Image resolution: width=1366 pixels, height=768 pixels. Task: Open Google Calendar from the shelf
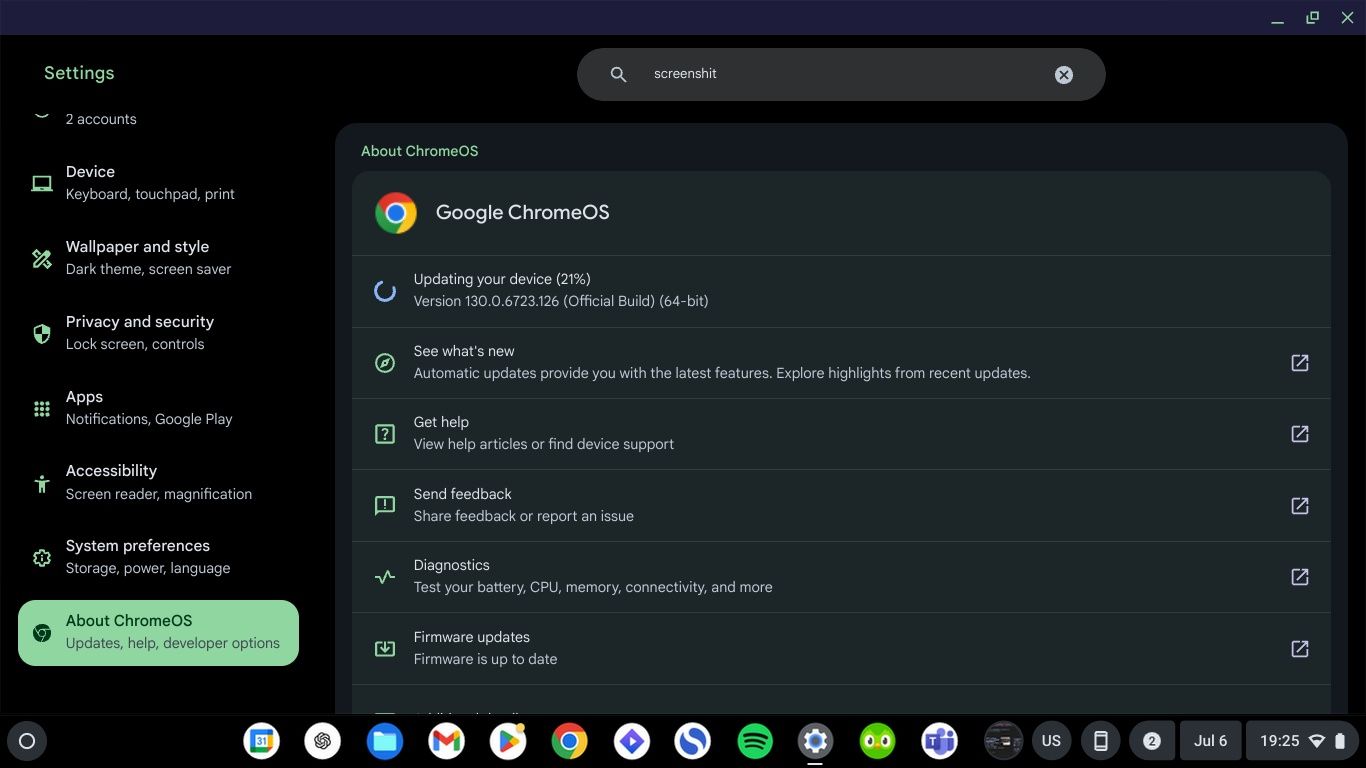click(262, 741)
